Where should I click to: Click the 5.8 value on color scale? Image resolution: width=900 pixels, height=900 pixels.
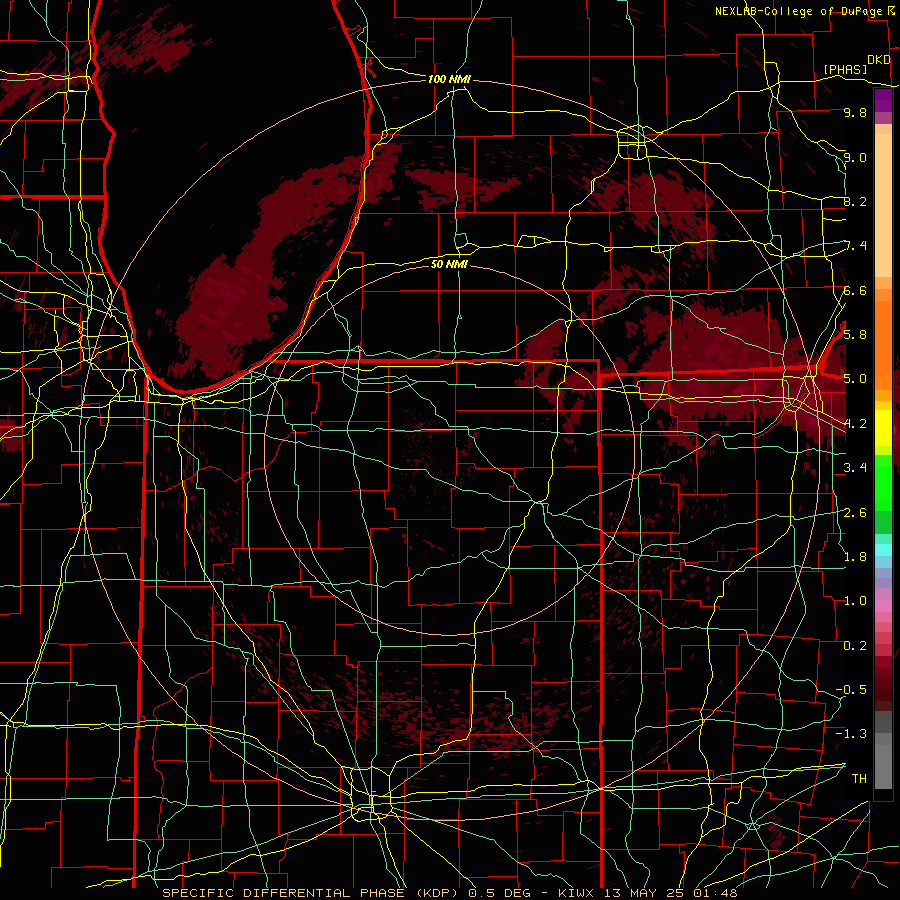pyautogui.click(x=855, y=334)
